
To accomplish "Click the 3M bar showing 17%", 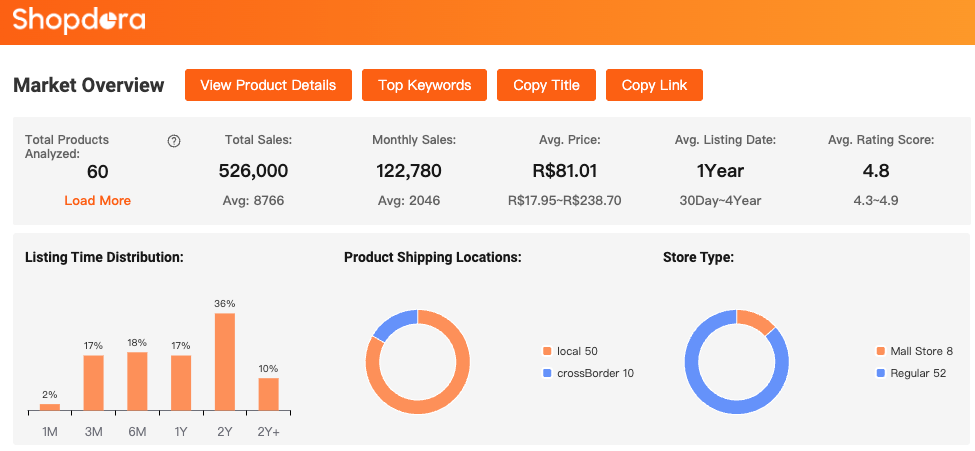I will 93,383.
